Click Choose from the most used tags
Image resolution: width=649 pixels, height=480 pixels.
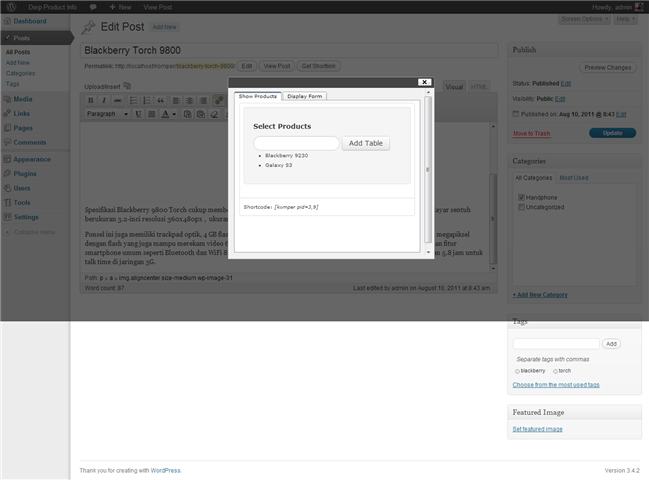click(x=556, y=385)
